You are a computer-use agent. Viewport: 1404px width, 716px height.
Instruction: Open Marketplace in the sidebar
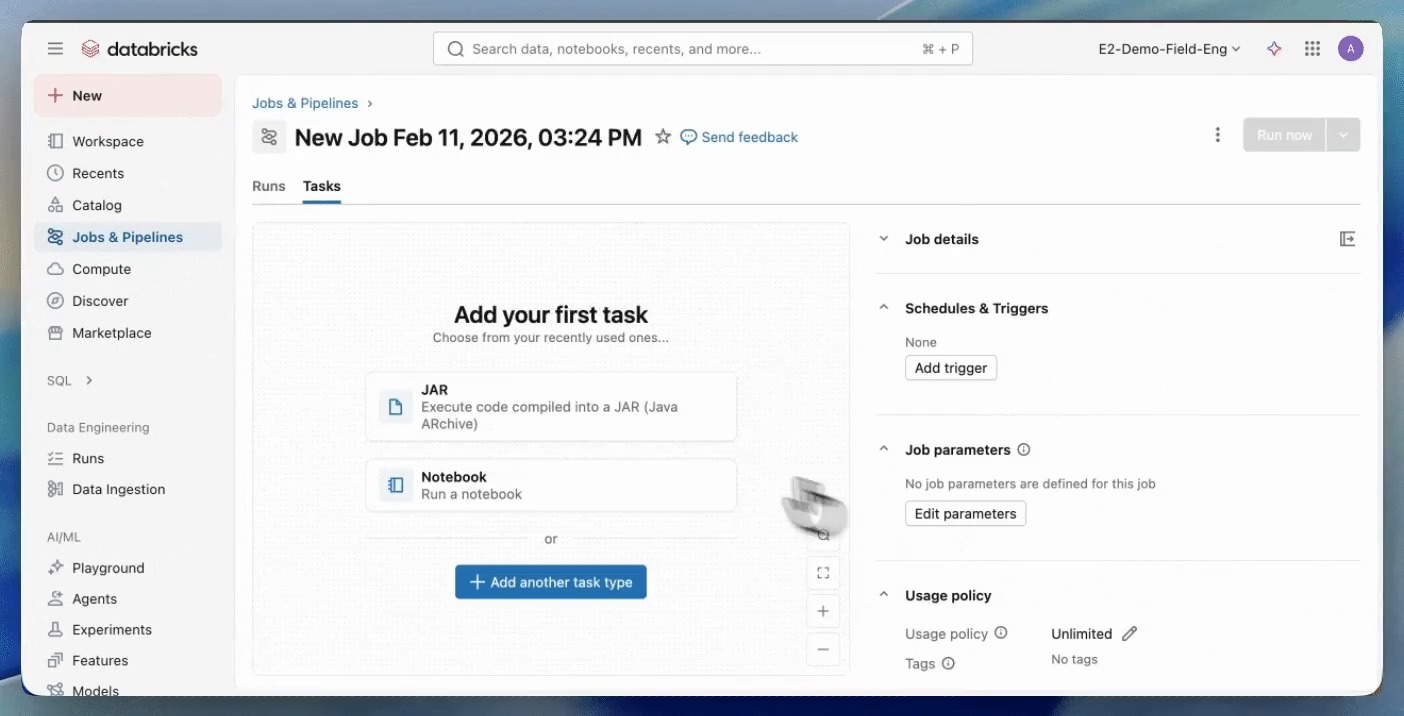(128, 333)
